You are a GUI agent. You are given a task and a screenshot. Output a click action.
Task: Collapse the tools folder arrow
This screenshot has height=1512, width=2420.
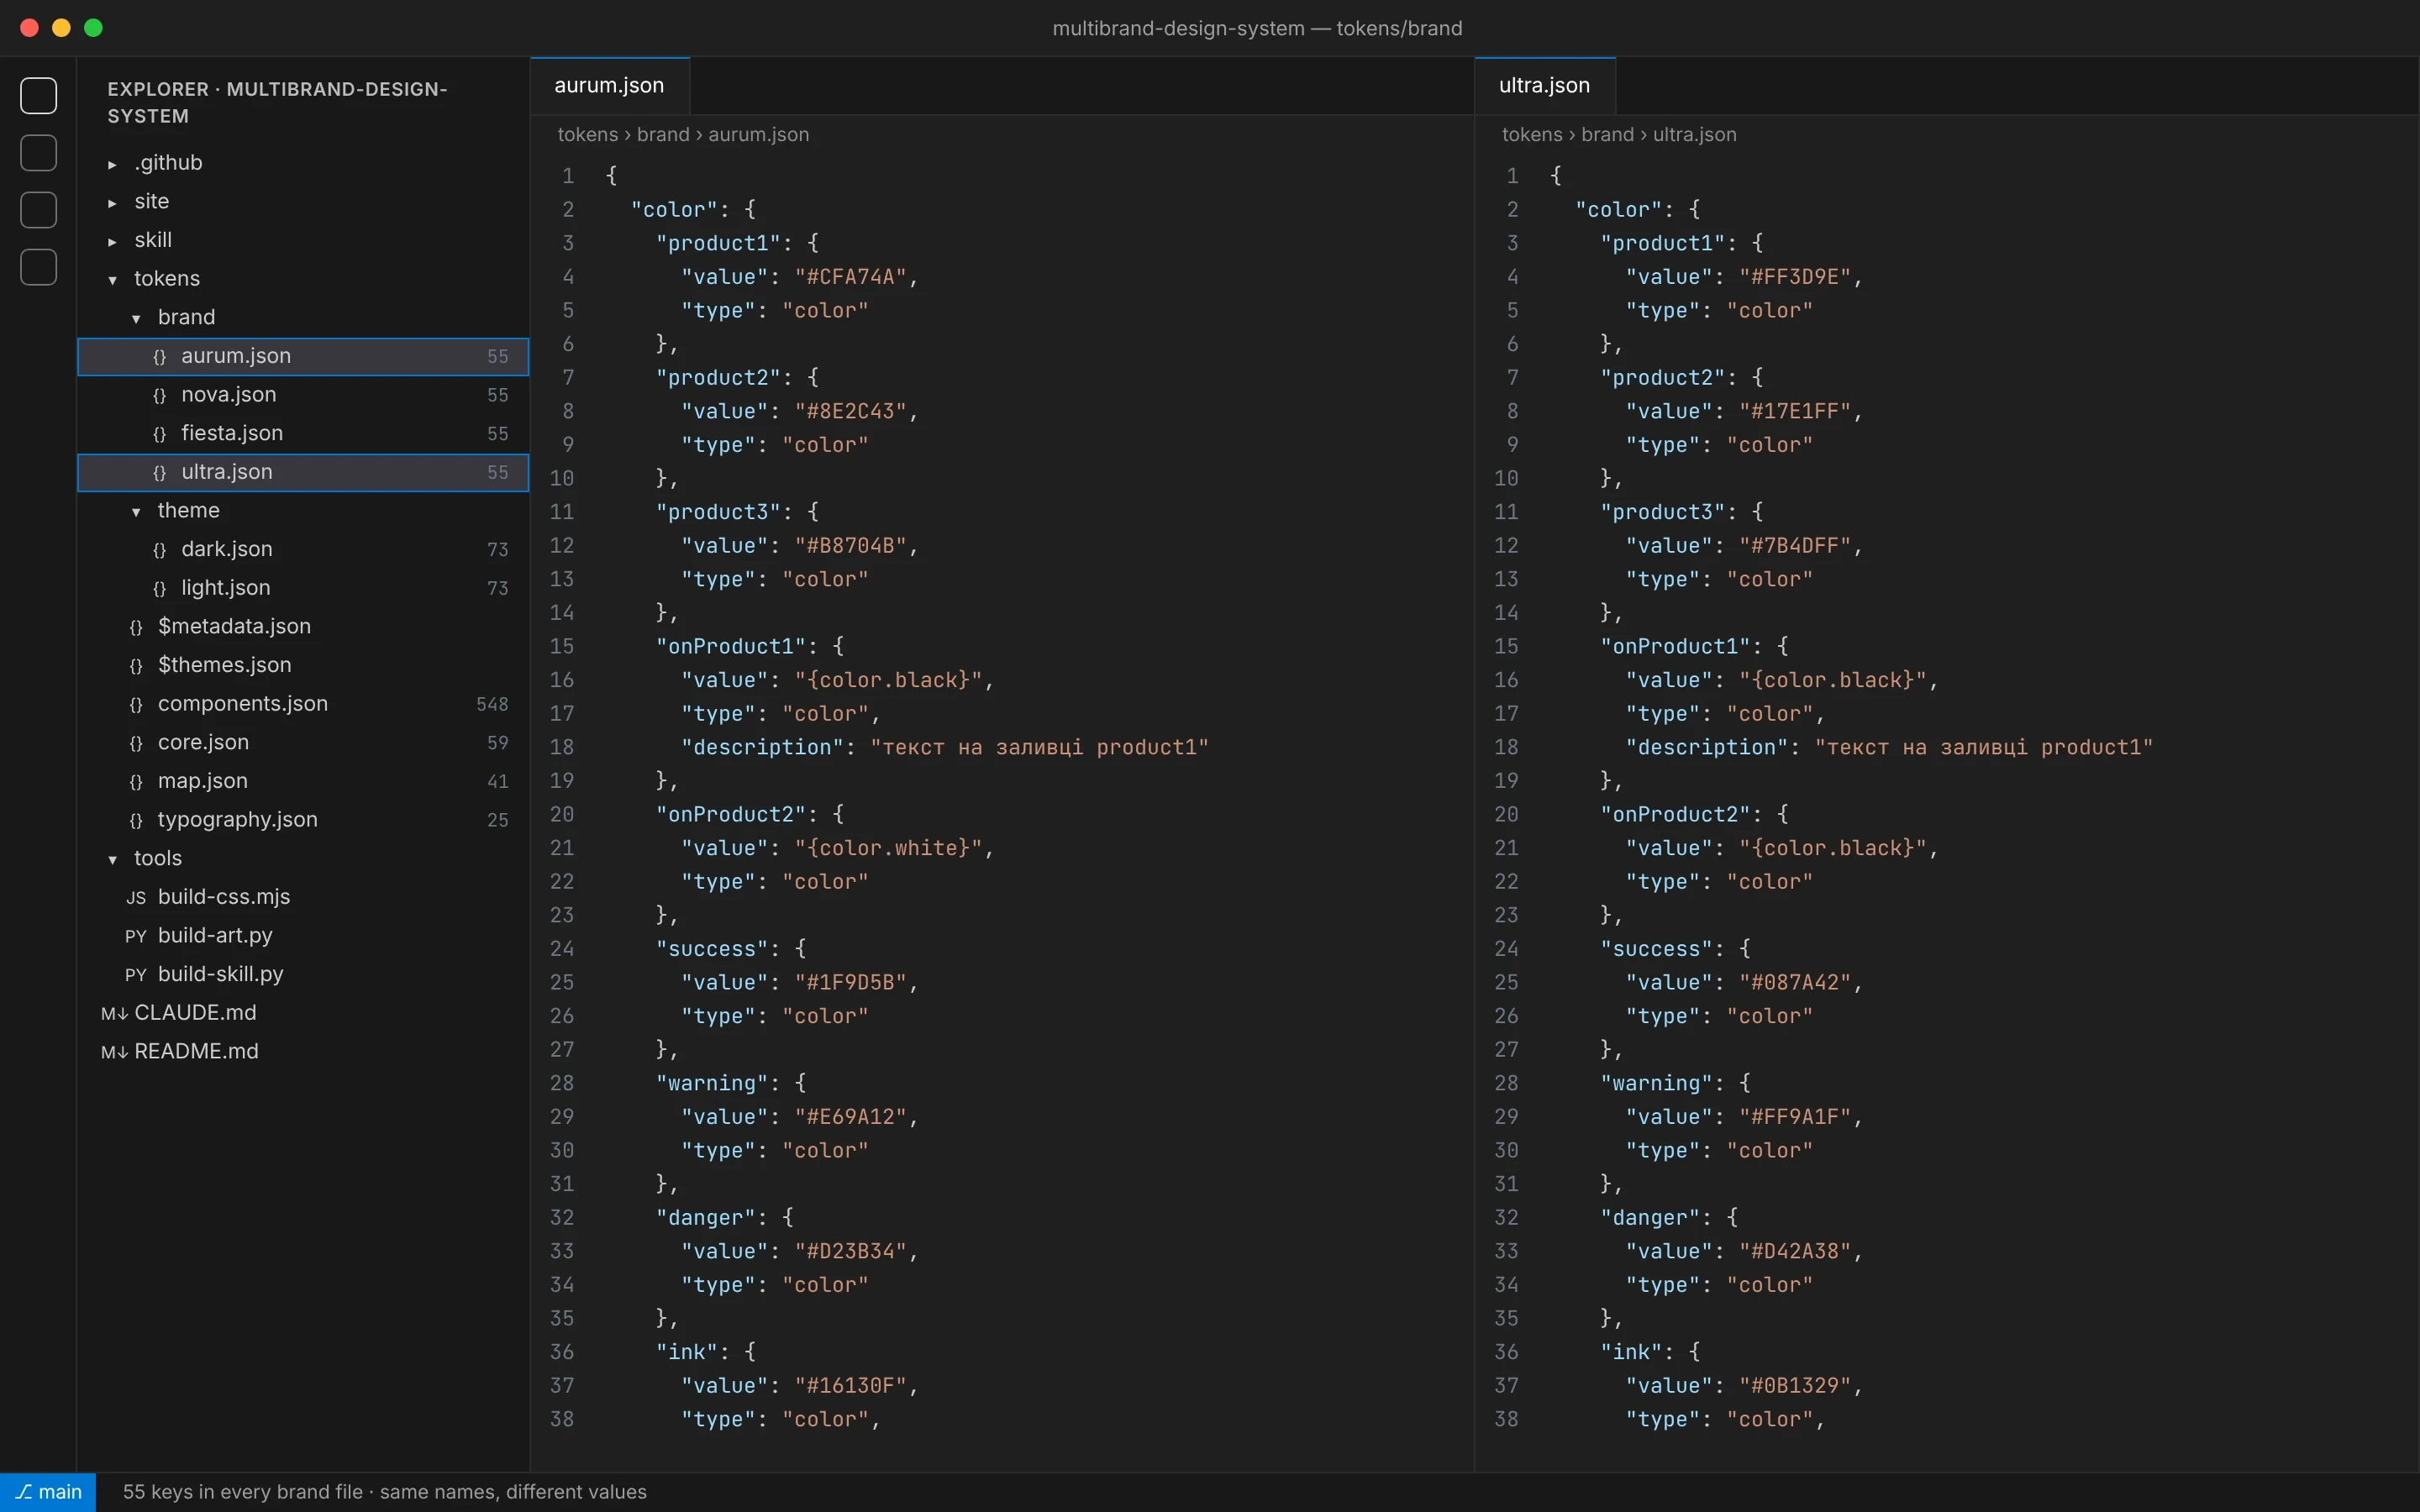pos(112,859)
